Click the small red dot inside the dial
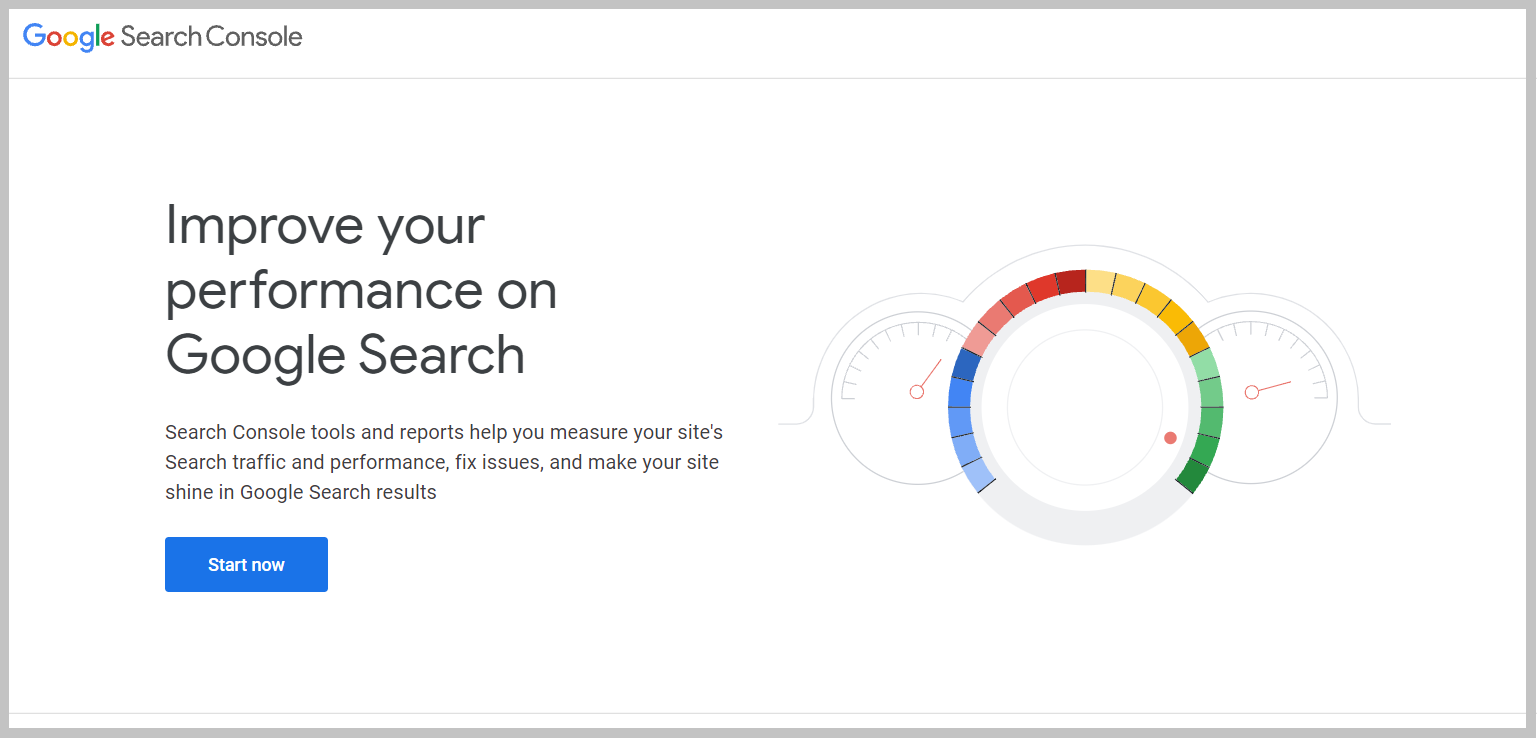The image size is (1537, 739). click(1170, 438)
